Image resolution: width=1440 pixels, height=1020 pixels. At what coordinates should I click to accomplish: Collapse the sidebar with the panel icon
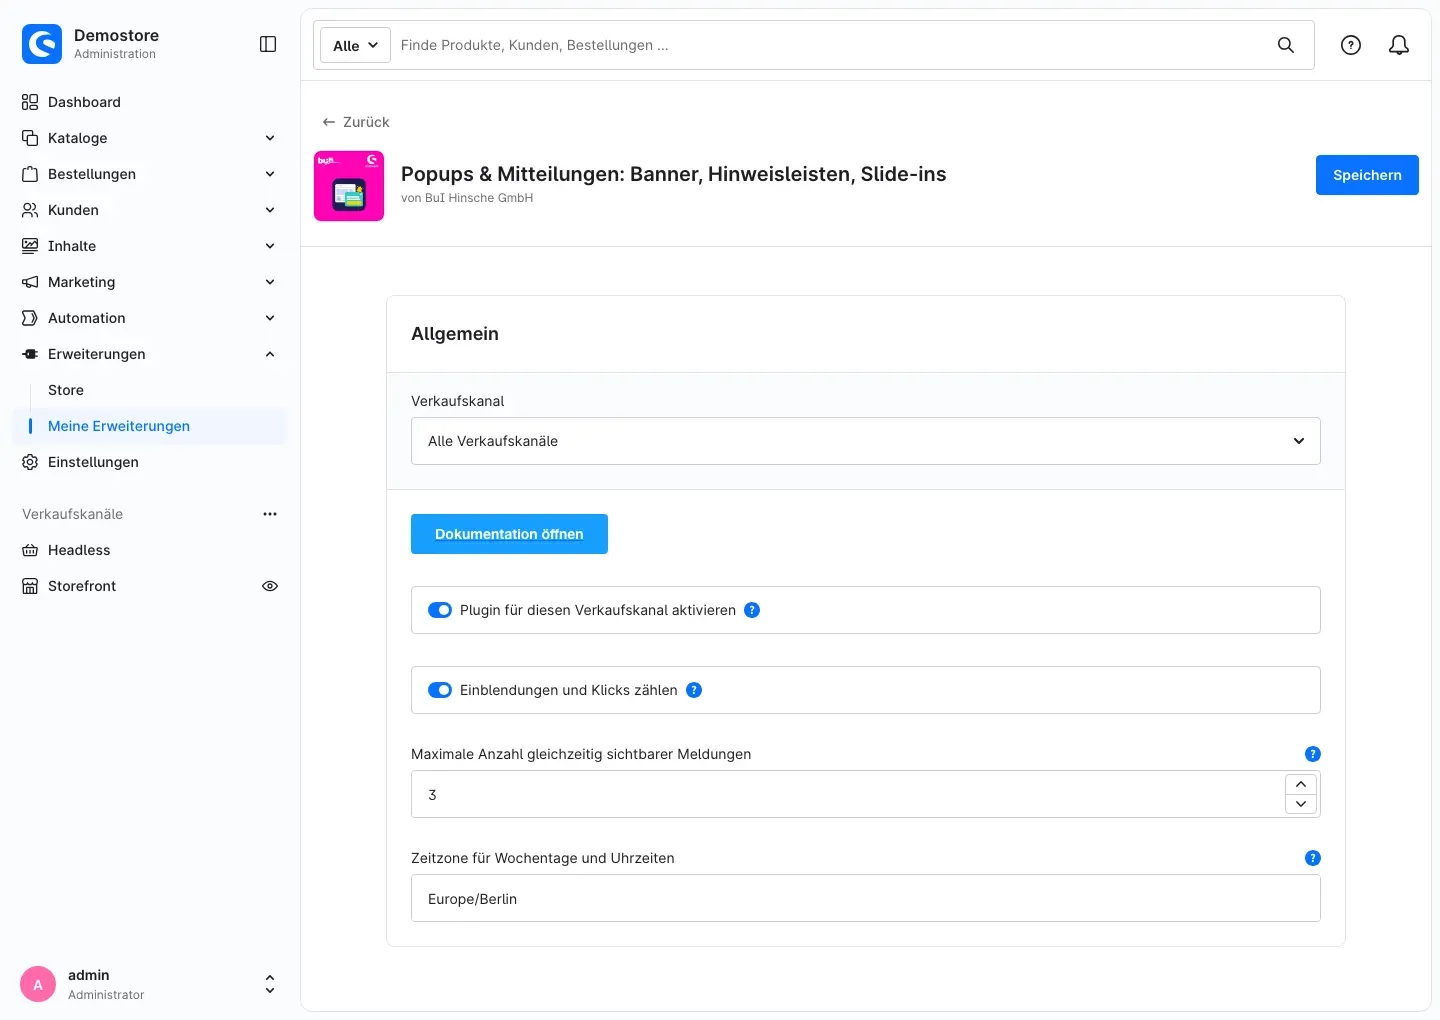click(x=268, y=44)
